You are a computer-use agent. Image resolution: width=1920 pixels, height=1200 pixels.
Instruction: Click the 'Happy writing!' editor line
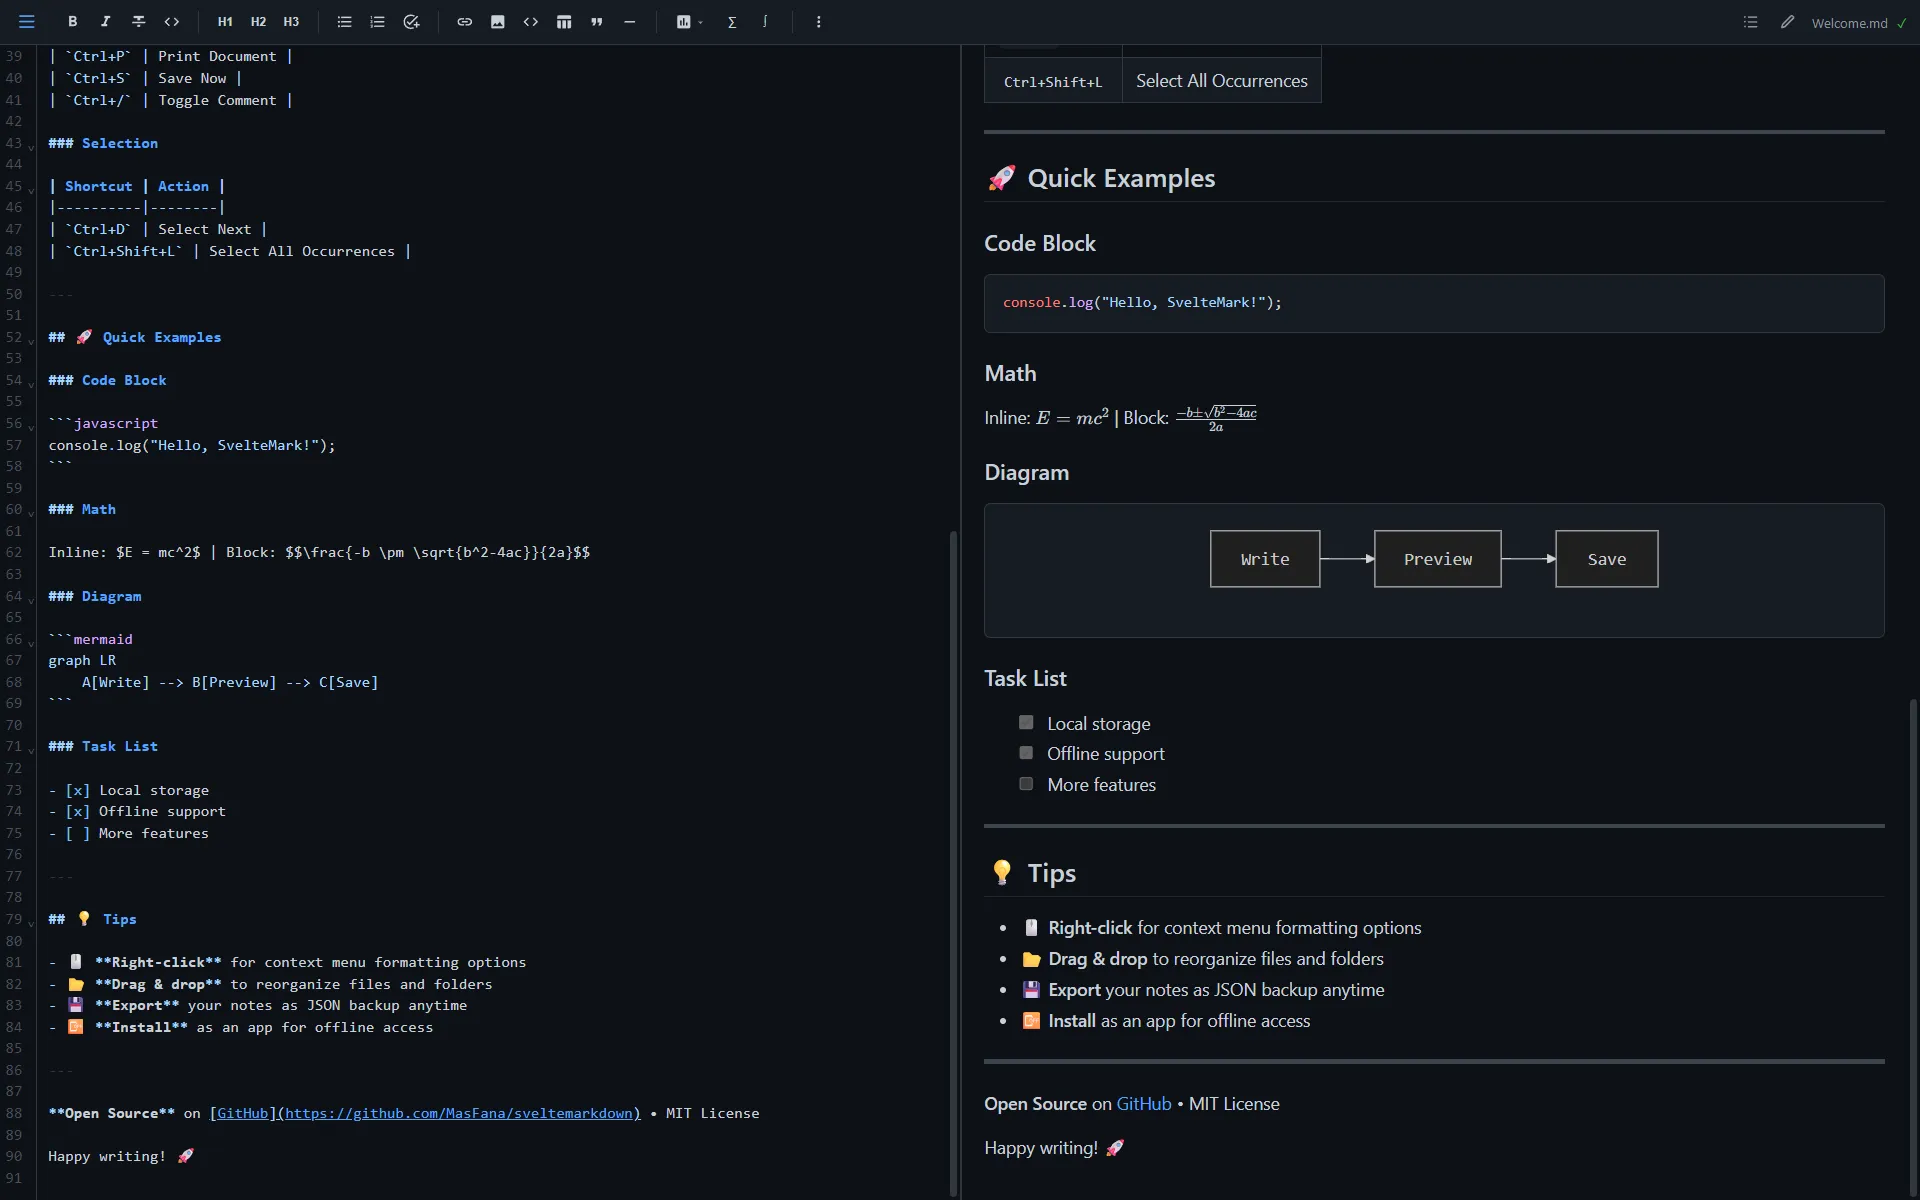121,1156
